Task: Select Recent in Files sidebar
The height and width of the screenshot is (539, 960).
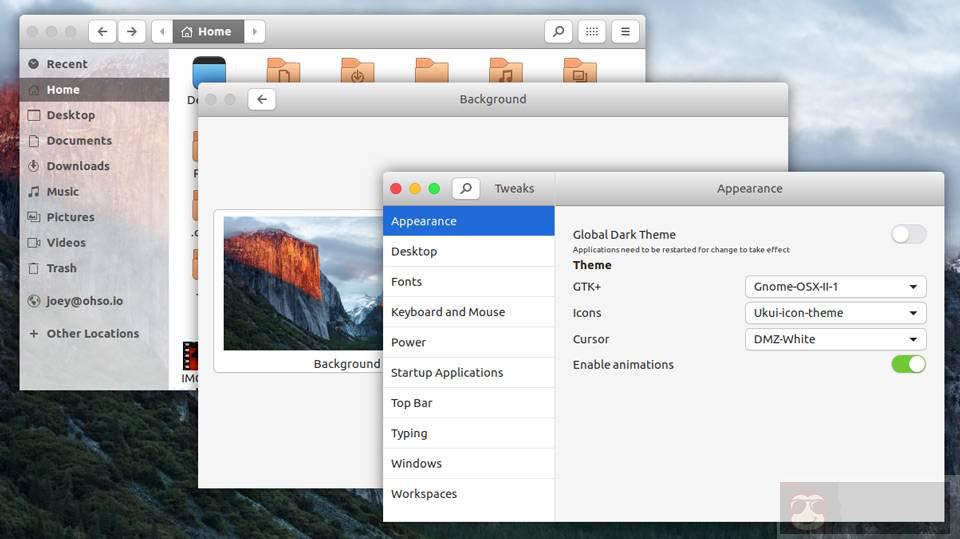Action: tap(94, 64)
